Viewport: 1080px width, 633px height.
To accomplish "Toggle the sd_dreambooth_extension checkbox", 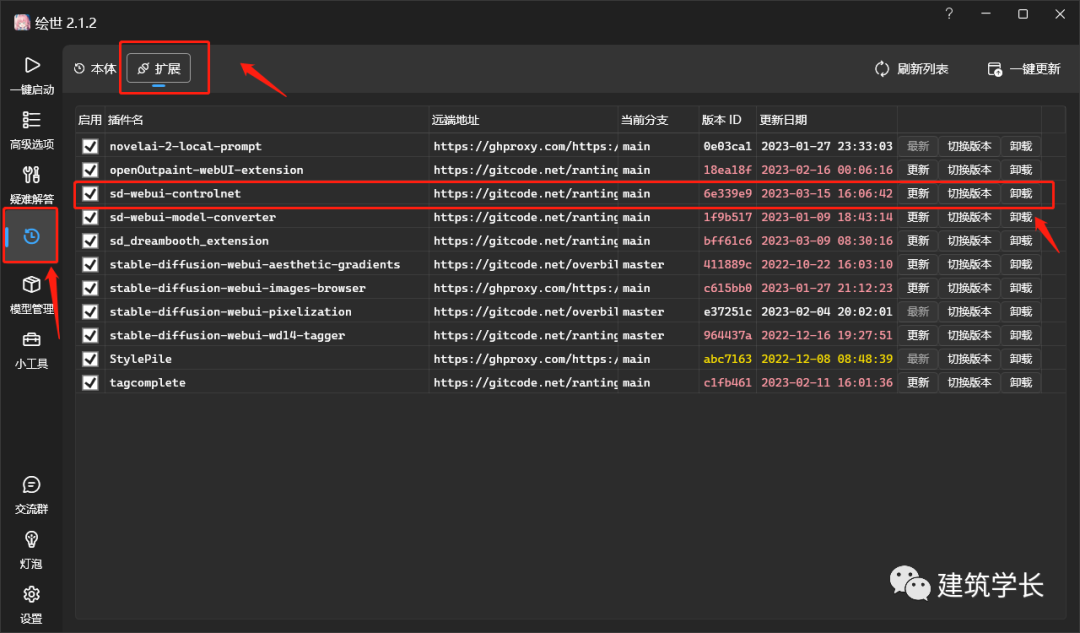I will tap(90, 240).
